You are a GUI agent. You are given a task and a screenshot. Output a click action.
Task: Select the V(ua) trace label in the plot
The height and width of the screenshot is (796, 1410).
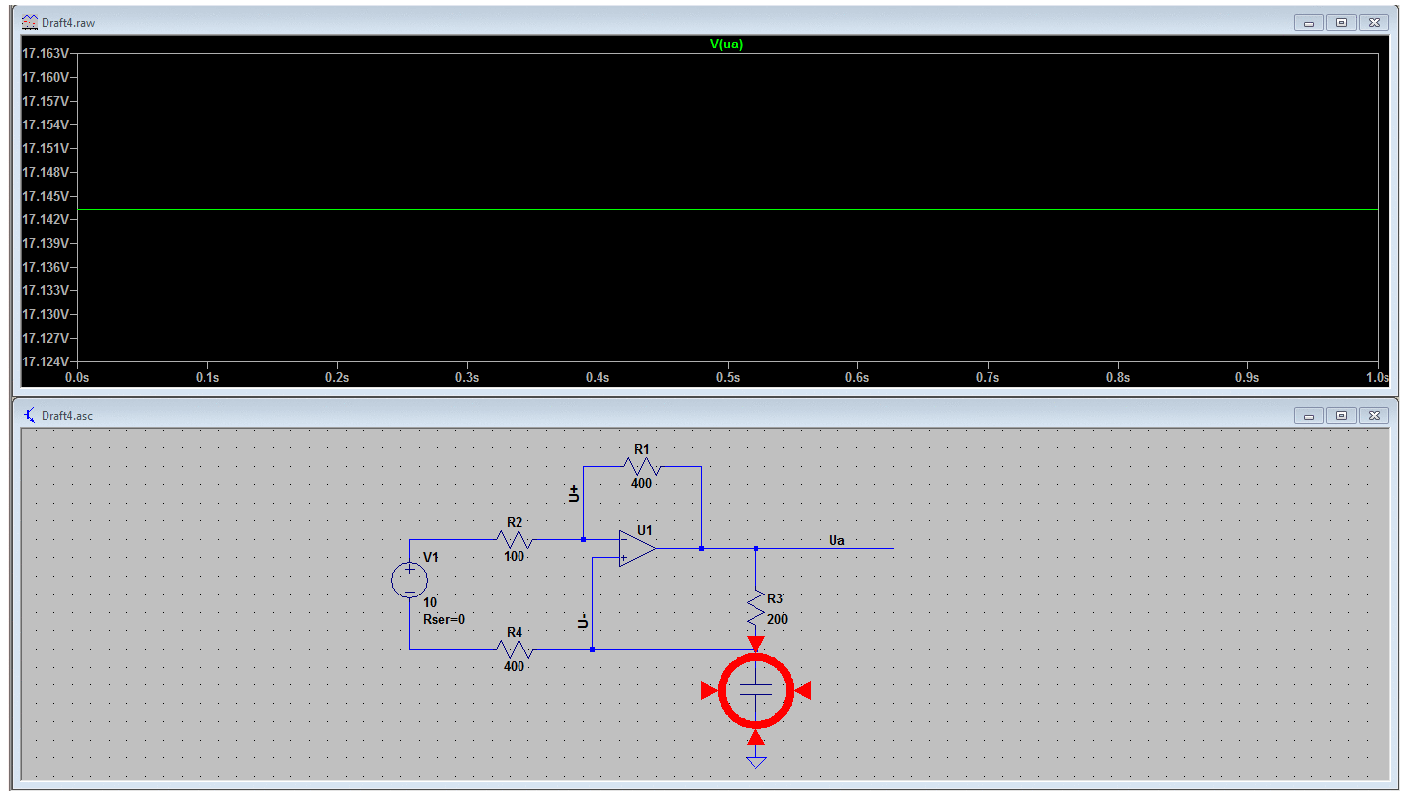click(x=726, y=44)
